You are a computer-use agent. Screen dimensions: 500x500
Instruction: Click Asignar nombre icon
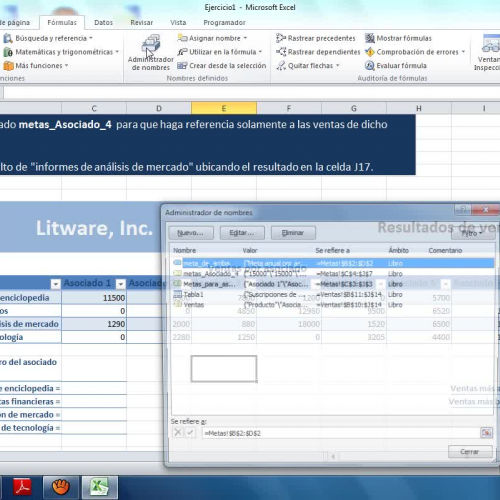tap(182, 38)
